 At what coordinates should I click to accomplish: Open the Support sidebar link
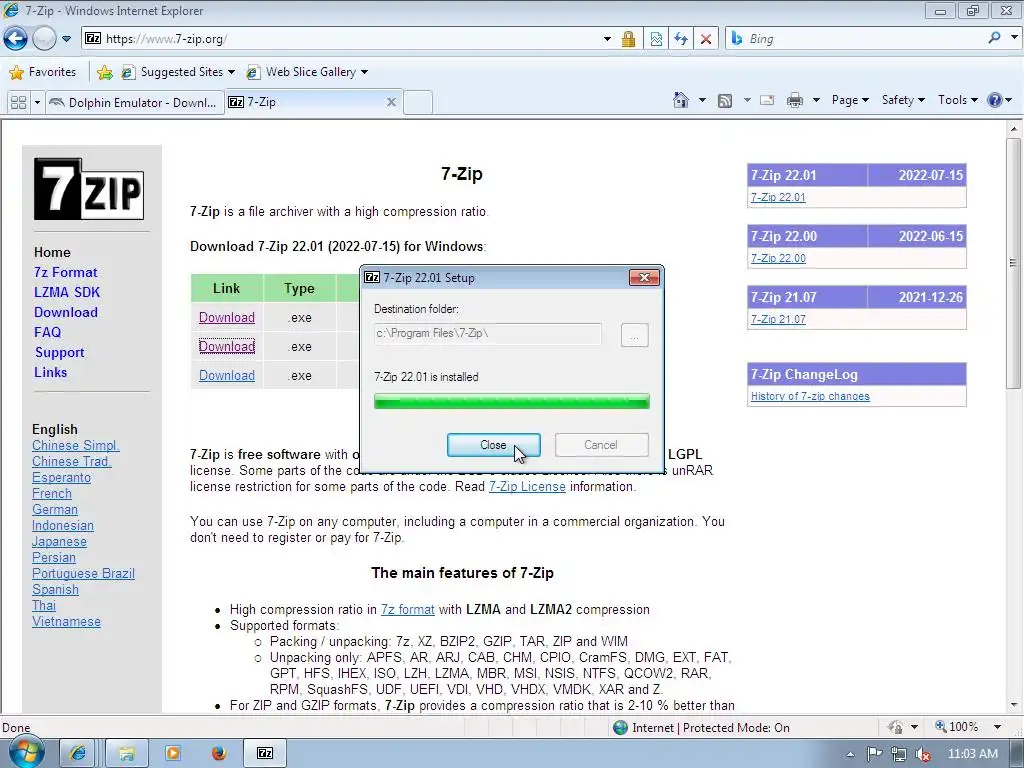point(59,353)
